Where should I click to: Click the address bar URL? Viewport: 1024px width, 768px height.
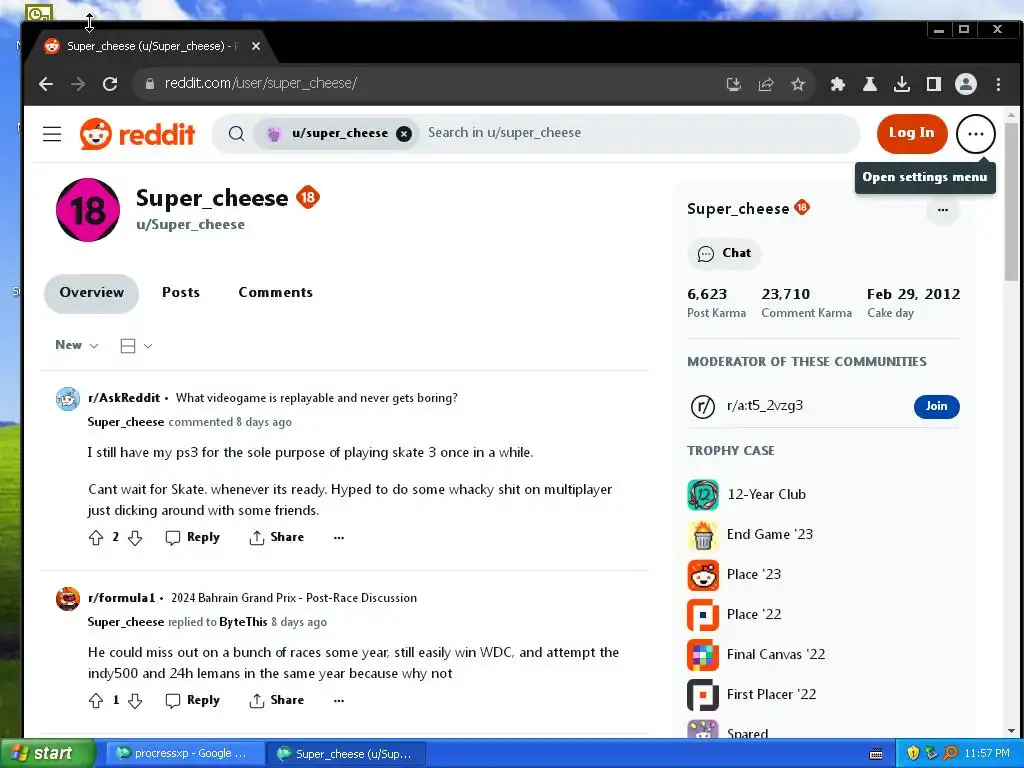tap(261, 84)
